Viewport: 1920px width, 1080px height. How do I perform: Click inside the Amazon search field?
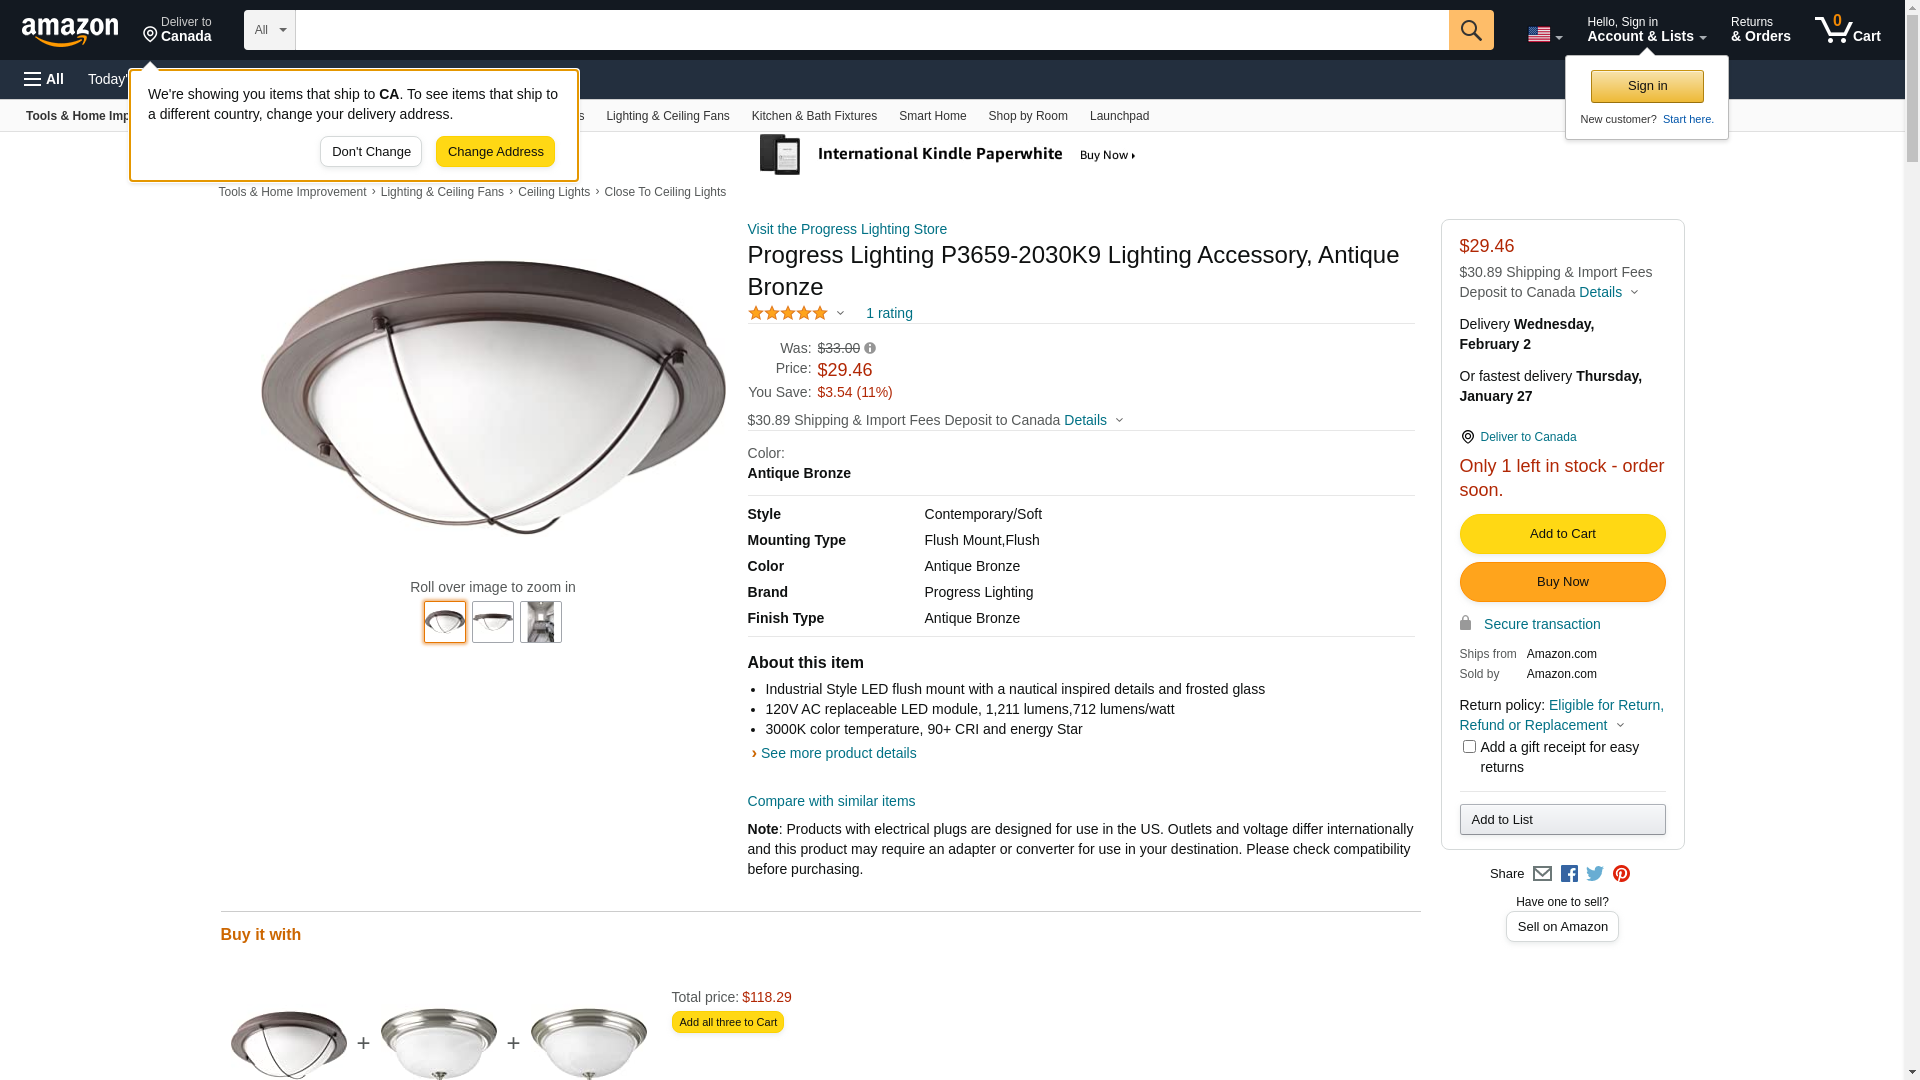coord(871,30)
